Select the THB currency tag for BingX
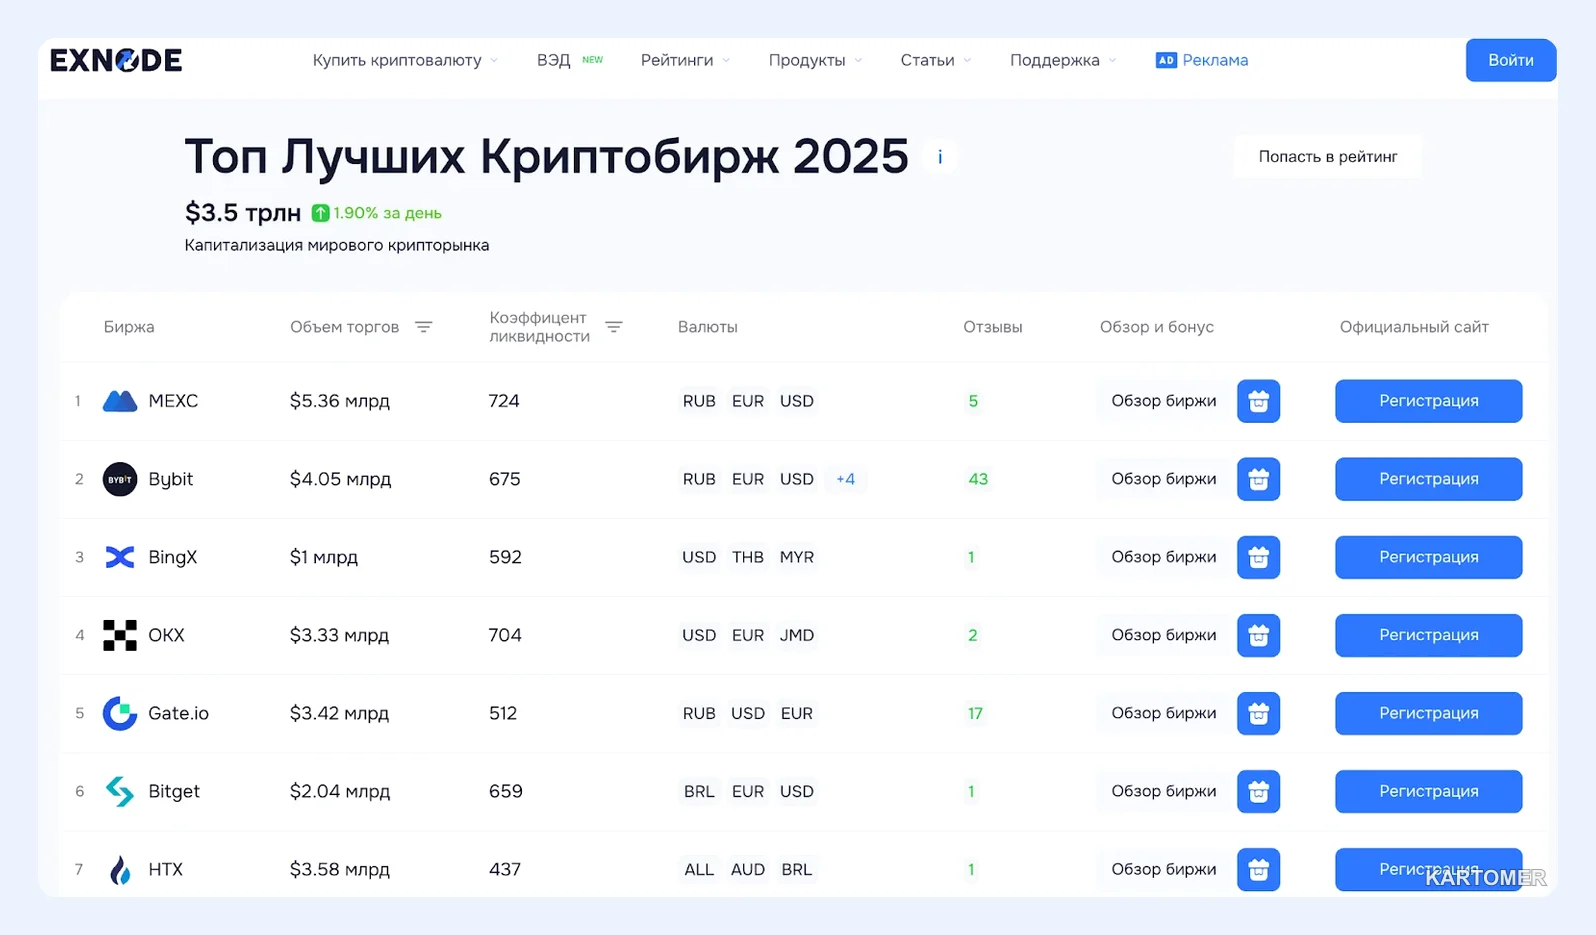This screenshot has width=1596, height=935. pyautogui.click(x=748, y=557)
